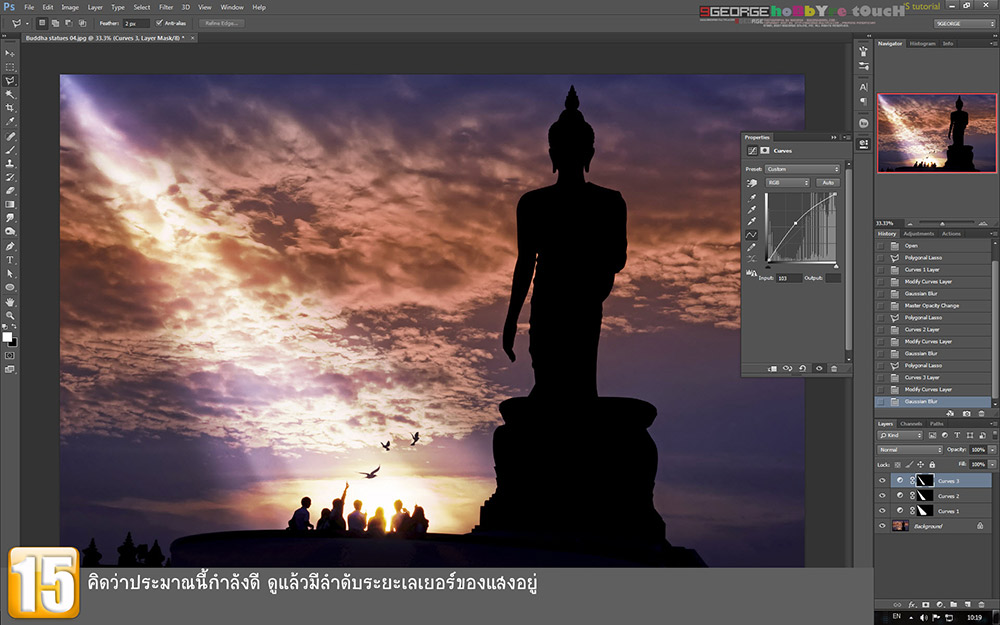The width and height of the screenshot is (1000, 625).
Task: Select the Horizontal Type tool
Action: coord(10,260)
